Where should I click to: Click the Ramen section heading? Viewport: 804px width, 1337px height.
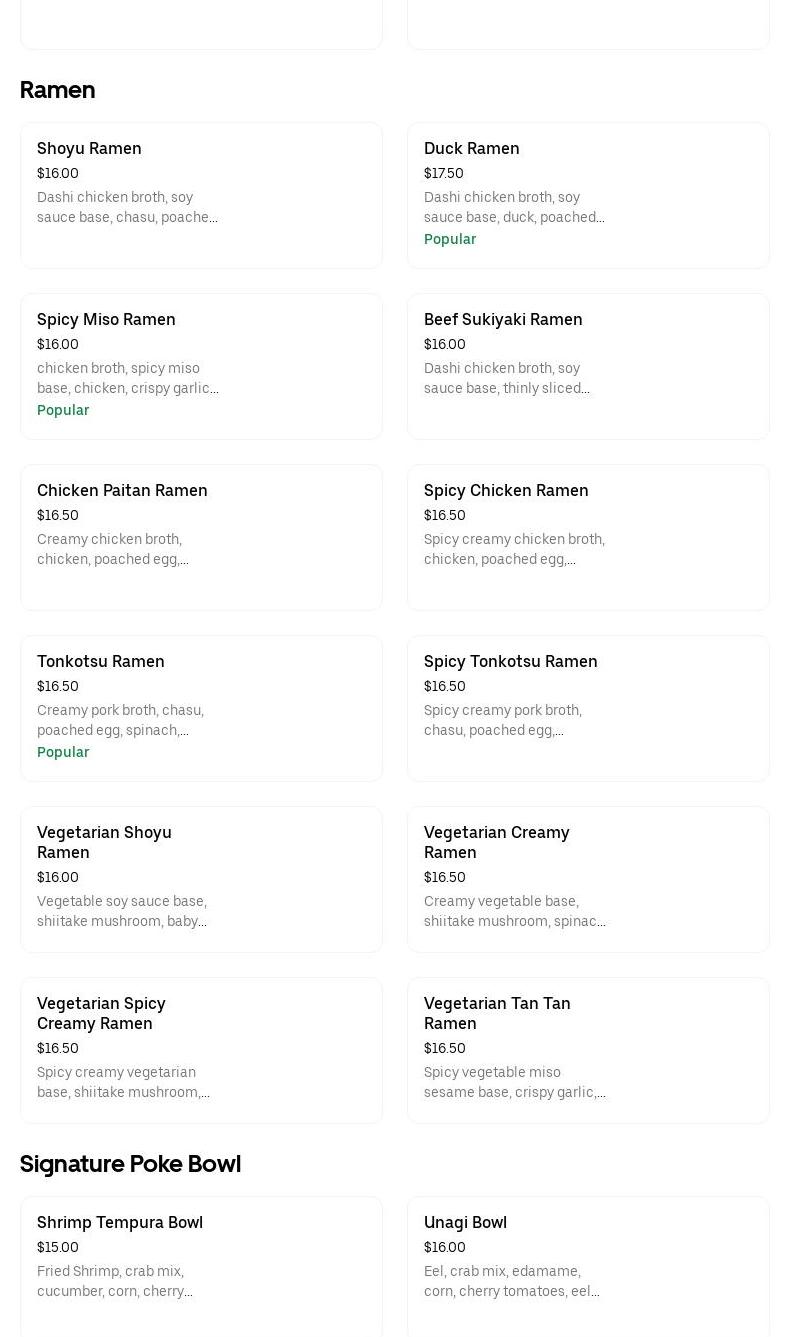(57, 90)
